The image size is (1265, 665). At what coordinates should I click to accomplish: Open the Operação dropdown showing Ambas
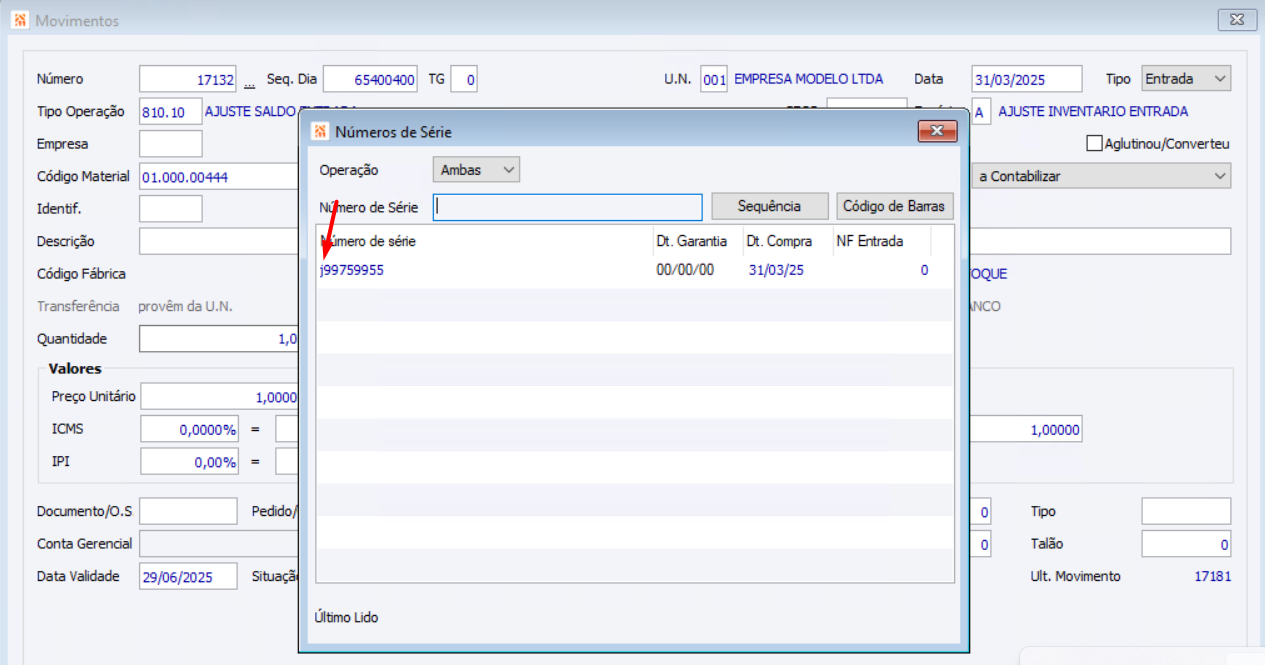(x=477, y=170)
